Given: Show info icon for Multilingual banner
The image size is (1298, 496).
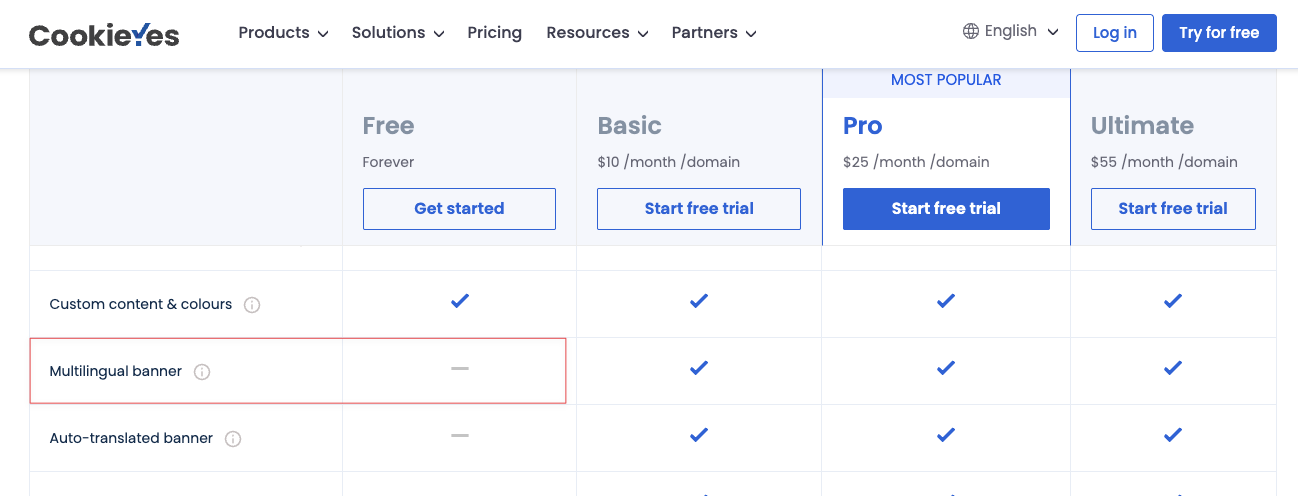Looking at the screenshot, I should tap(202, 372).
